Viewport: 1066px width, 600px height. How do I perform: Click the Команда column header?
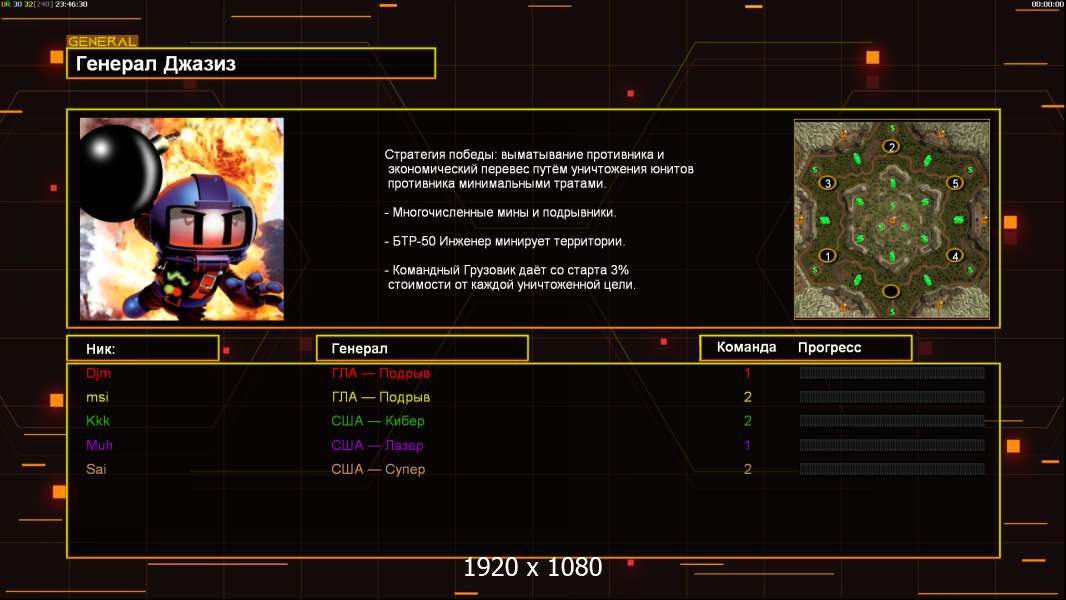point(746,347)
